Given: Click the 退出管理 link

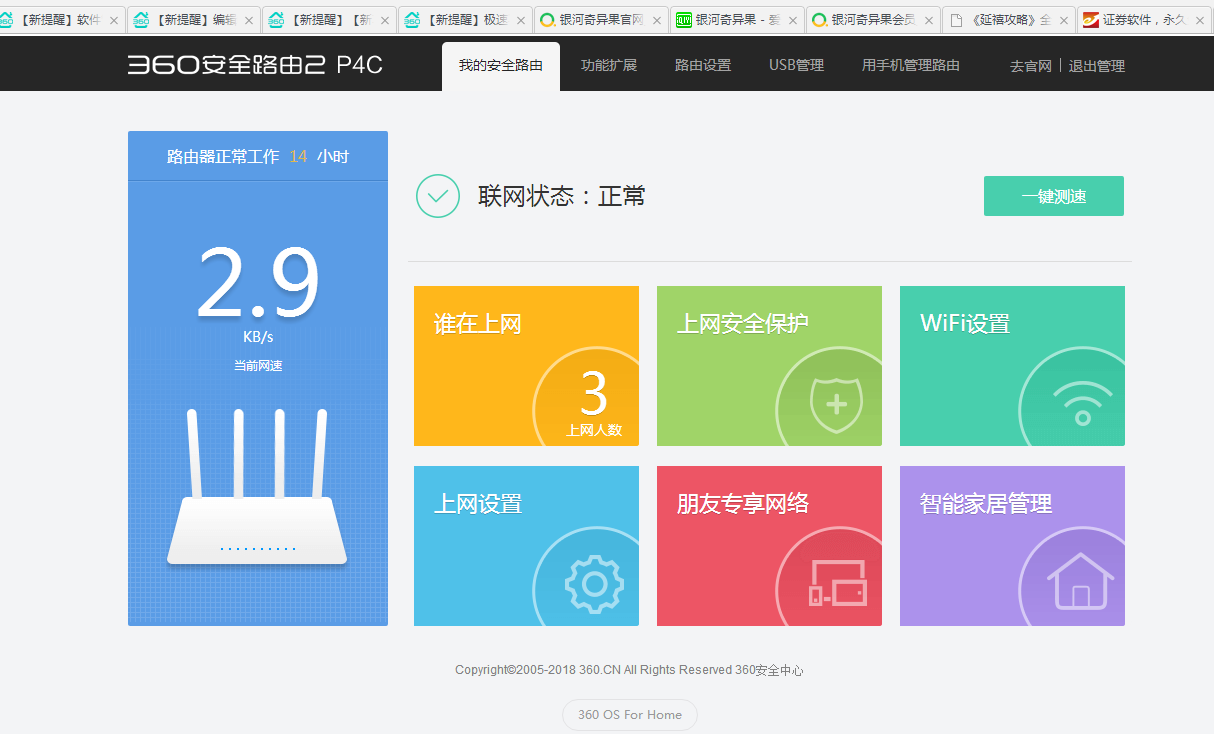Looking at the screenshot, I should point(1097,66).
